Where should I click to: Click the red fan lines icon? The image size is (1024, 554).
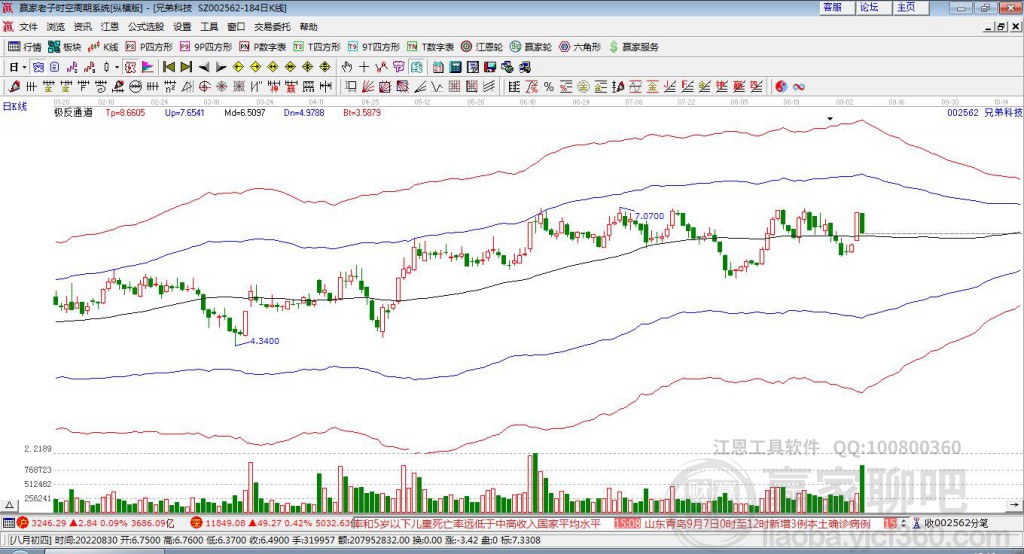(367, 86)
